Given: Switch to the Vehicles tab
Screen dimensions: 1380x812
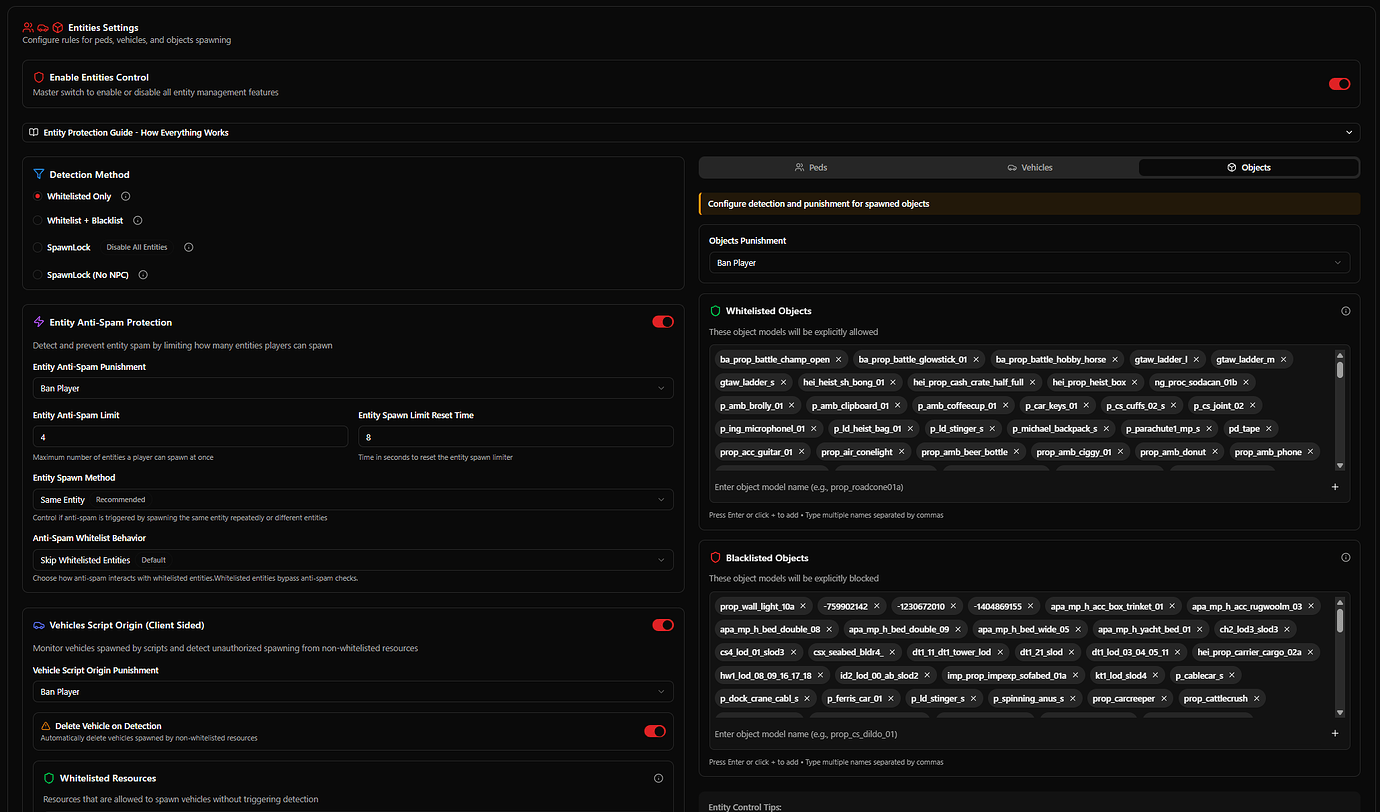Looking at the screenshot, I should point(1029,167).
